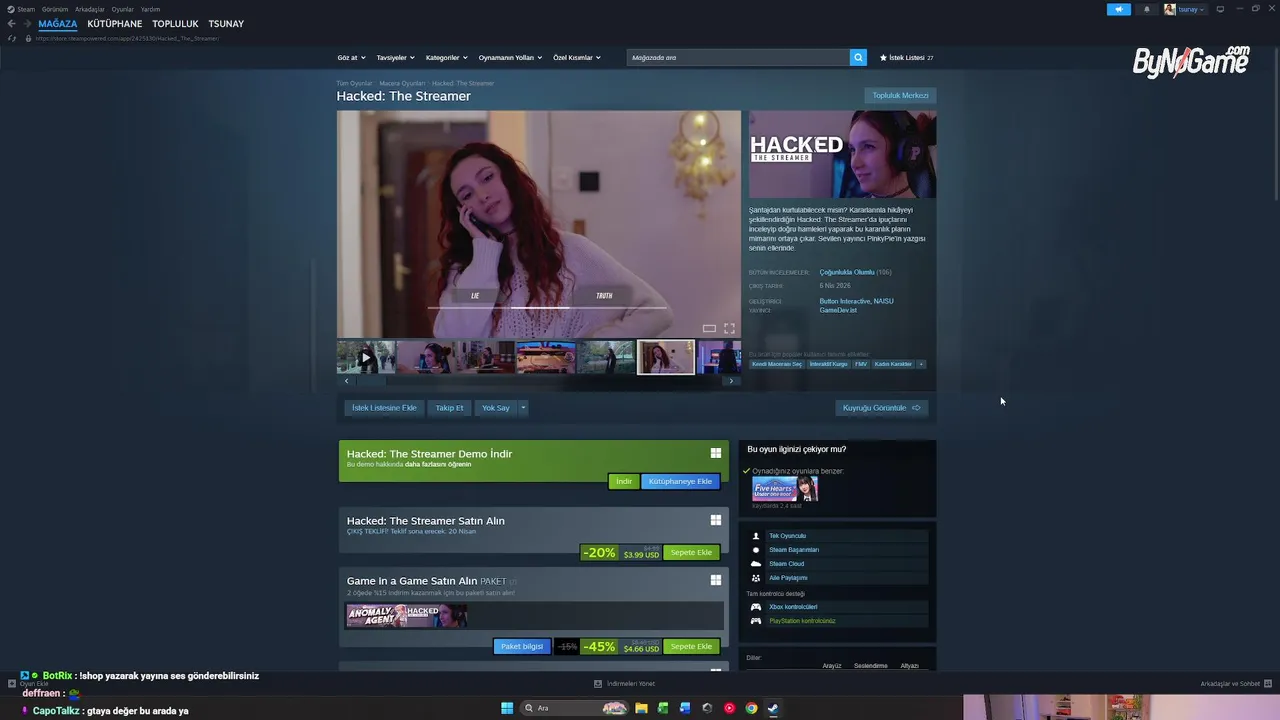Screen dimensions: 1280x720
Task: Open the Windows Start menu
Action: pos(507,708)
